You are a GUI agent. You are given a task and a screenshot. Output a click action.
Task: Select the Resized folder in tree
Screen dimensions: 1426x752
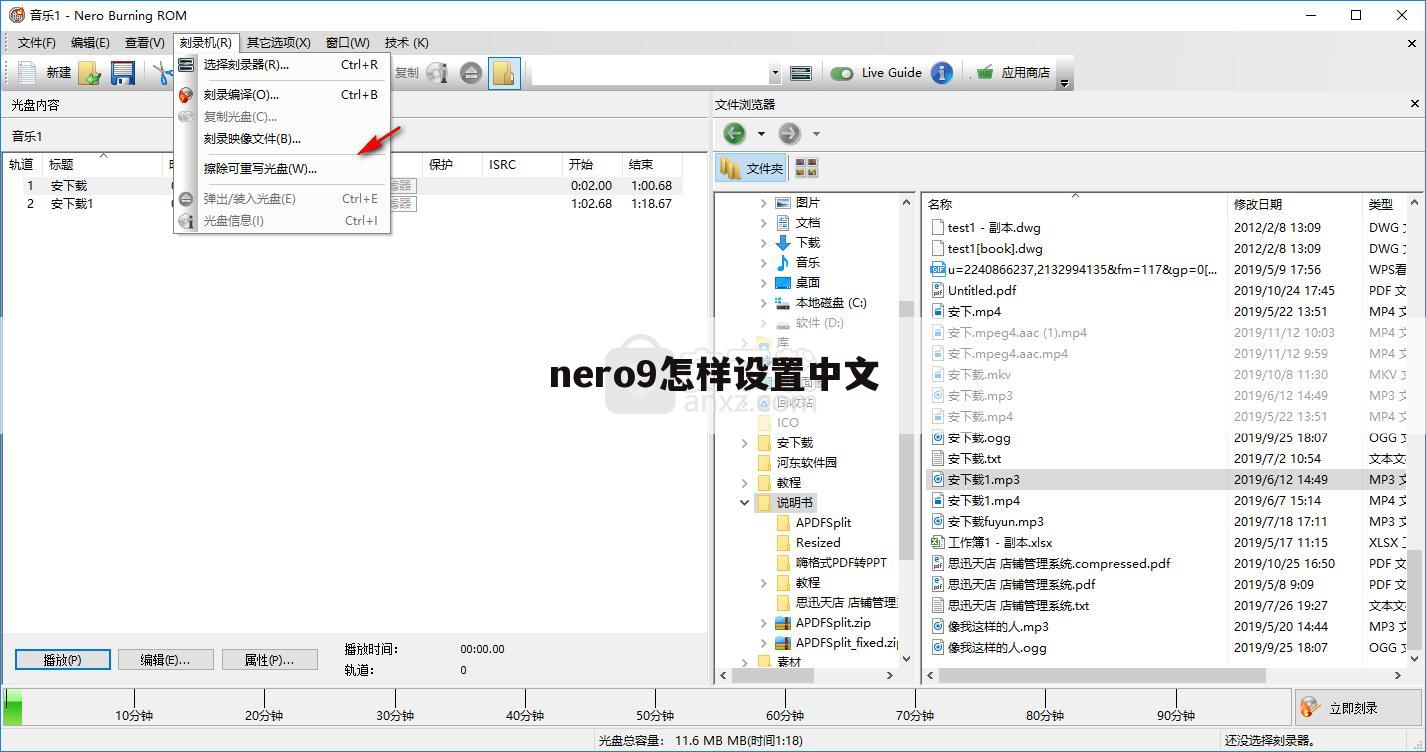[818, 542]
